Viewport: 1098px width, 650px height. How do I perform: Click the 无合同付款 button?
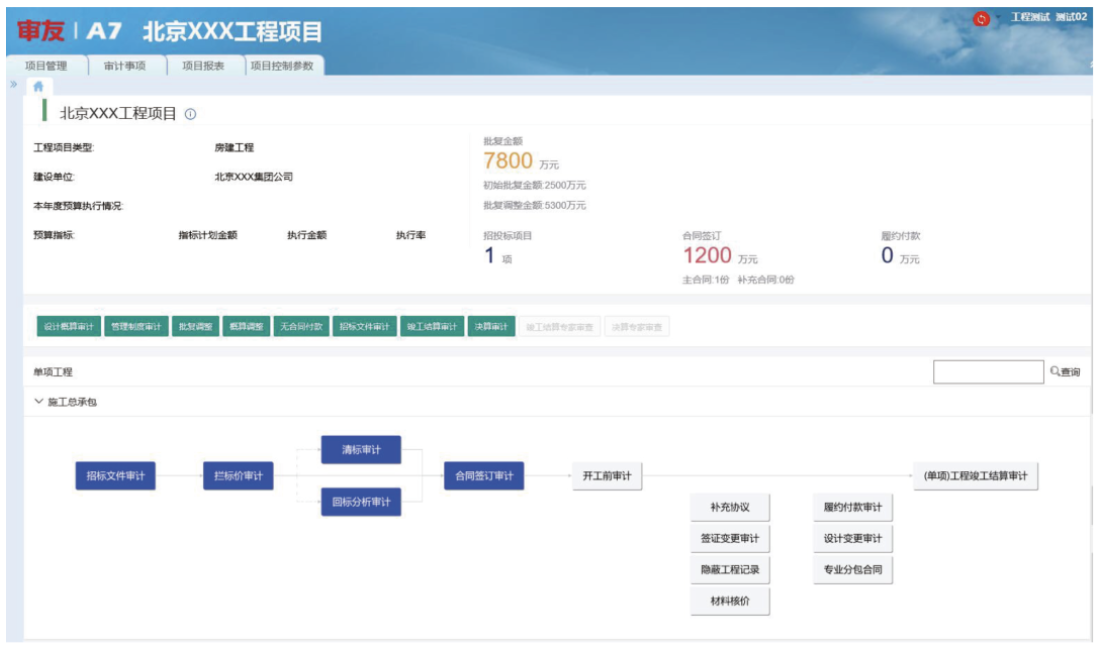pyautogui.click(x=301, y=327)
